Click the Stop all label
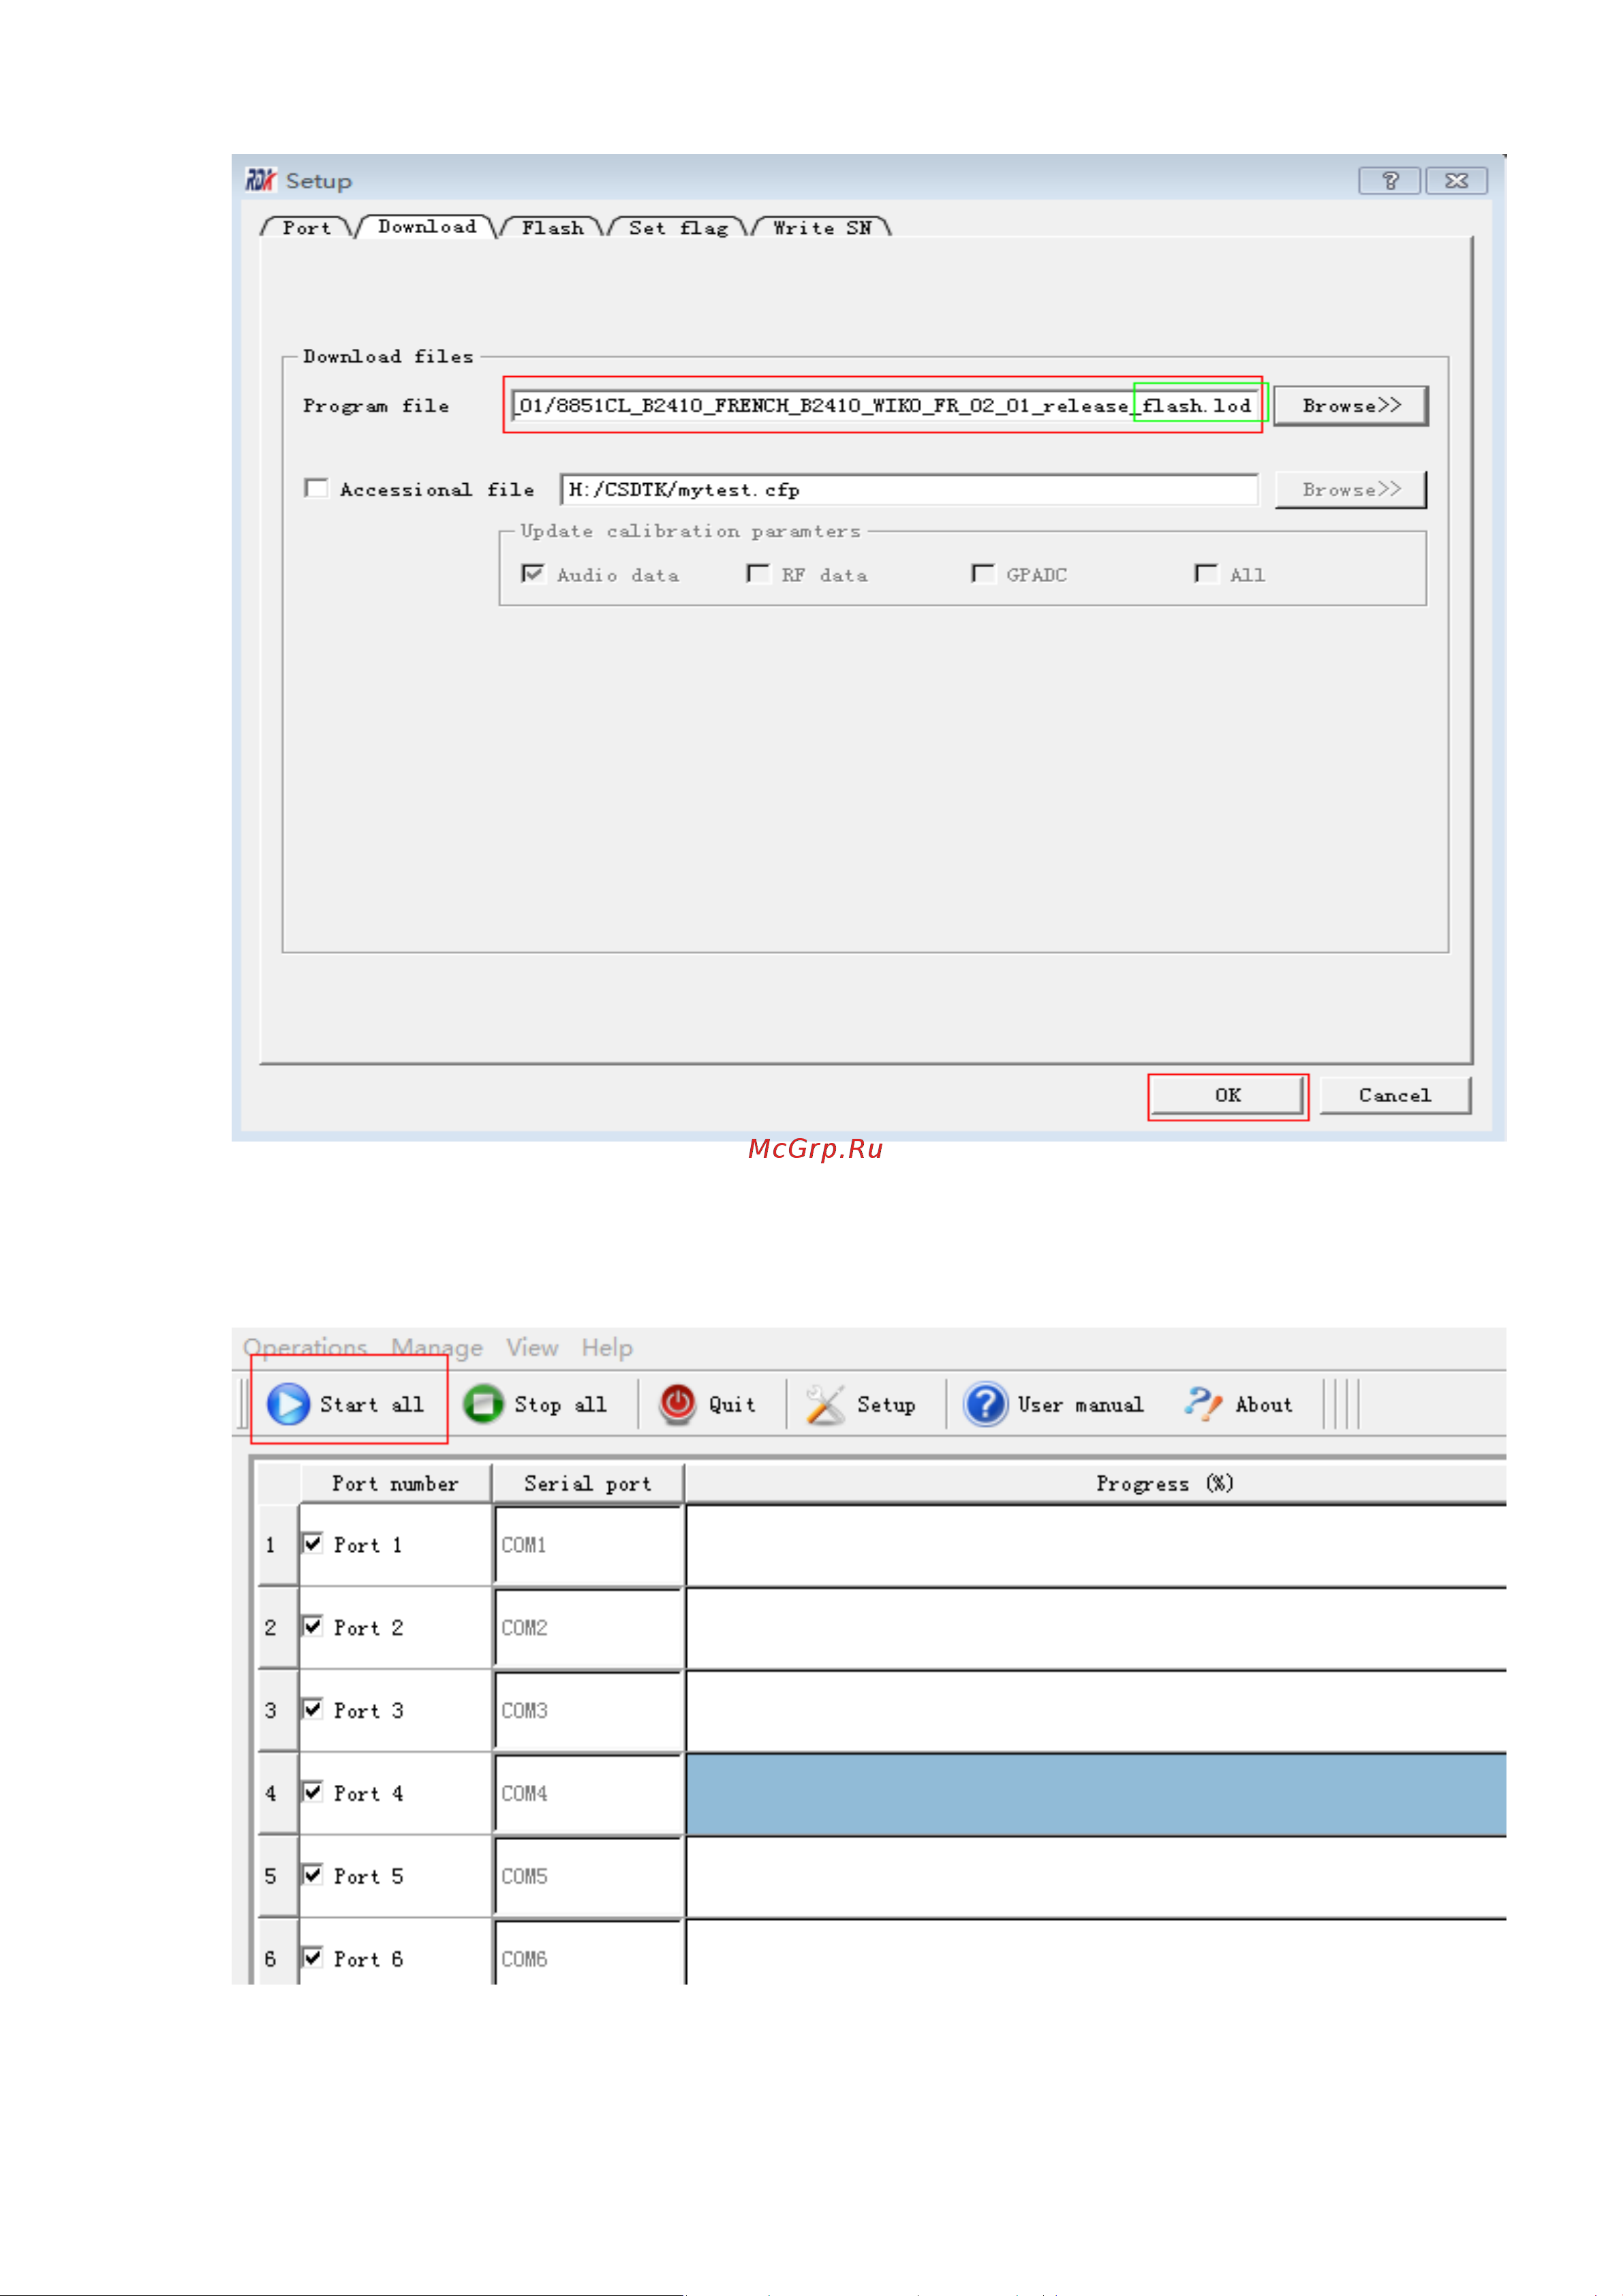Screen dimensions: 1623x2296 (x=560, y=1404)
